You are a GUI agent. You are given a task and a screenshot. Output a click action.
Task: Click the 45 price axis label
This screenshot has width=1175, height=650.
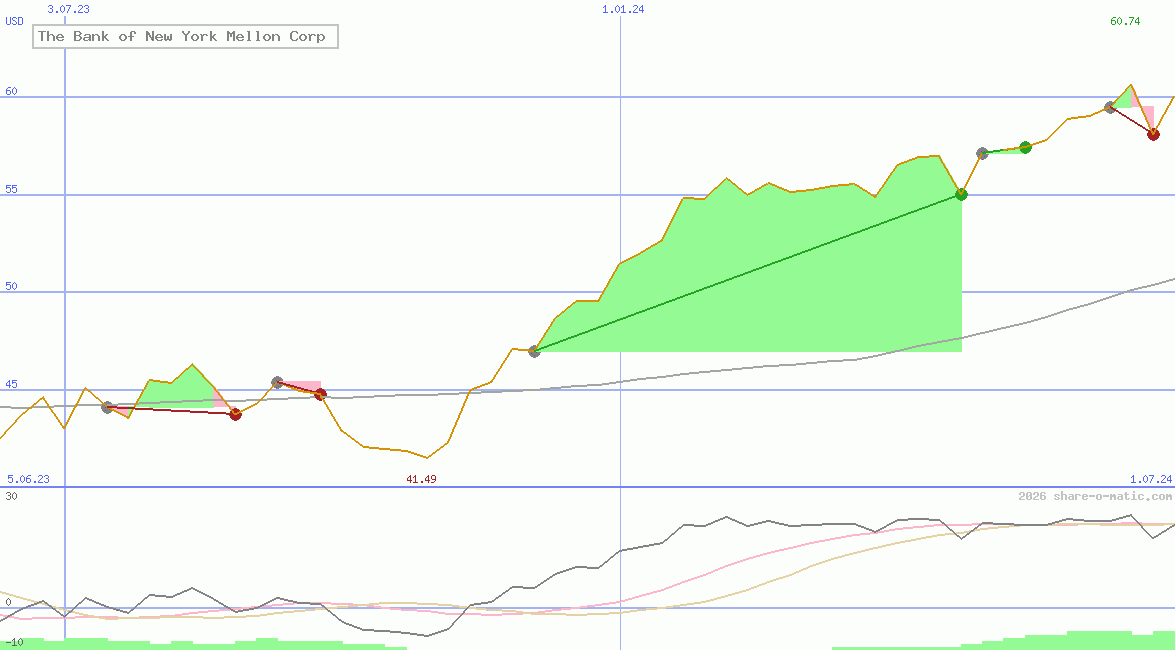11,385
